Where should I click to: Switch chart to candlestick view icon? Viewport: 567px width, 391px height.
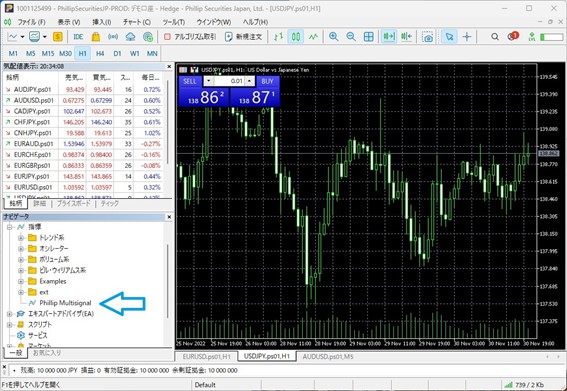tap(296, 37)
